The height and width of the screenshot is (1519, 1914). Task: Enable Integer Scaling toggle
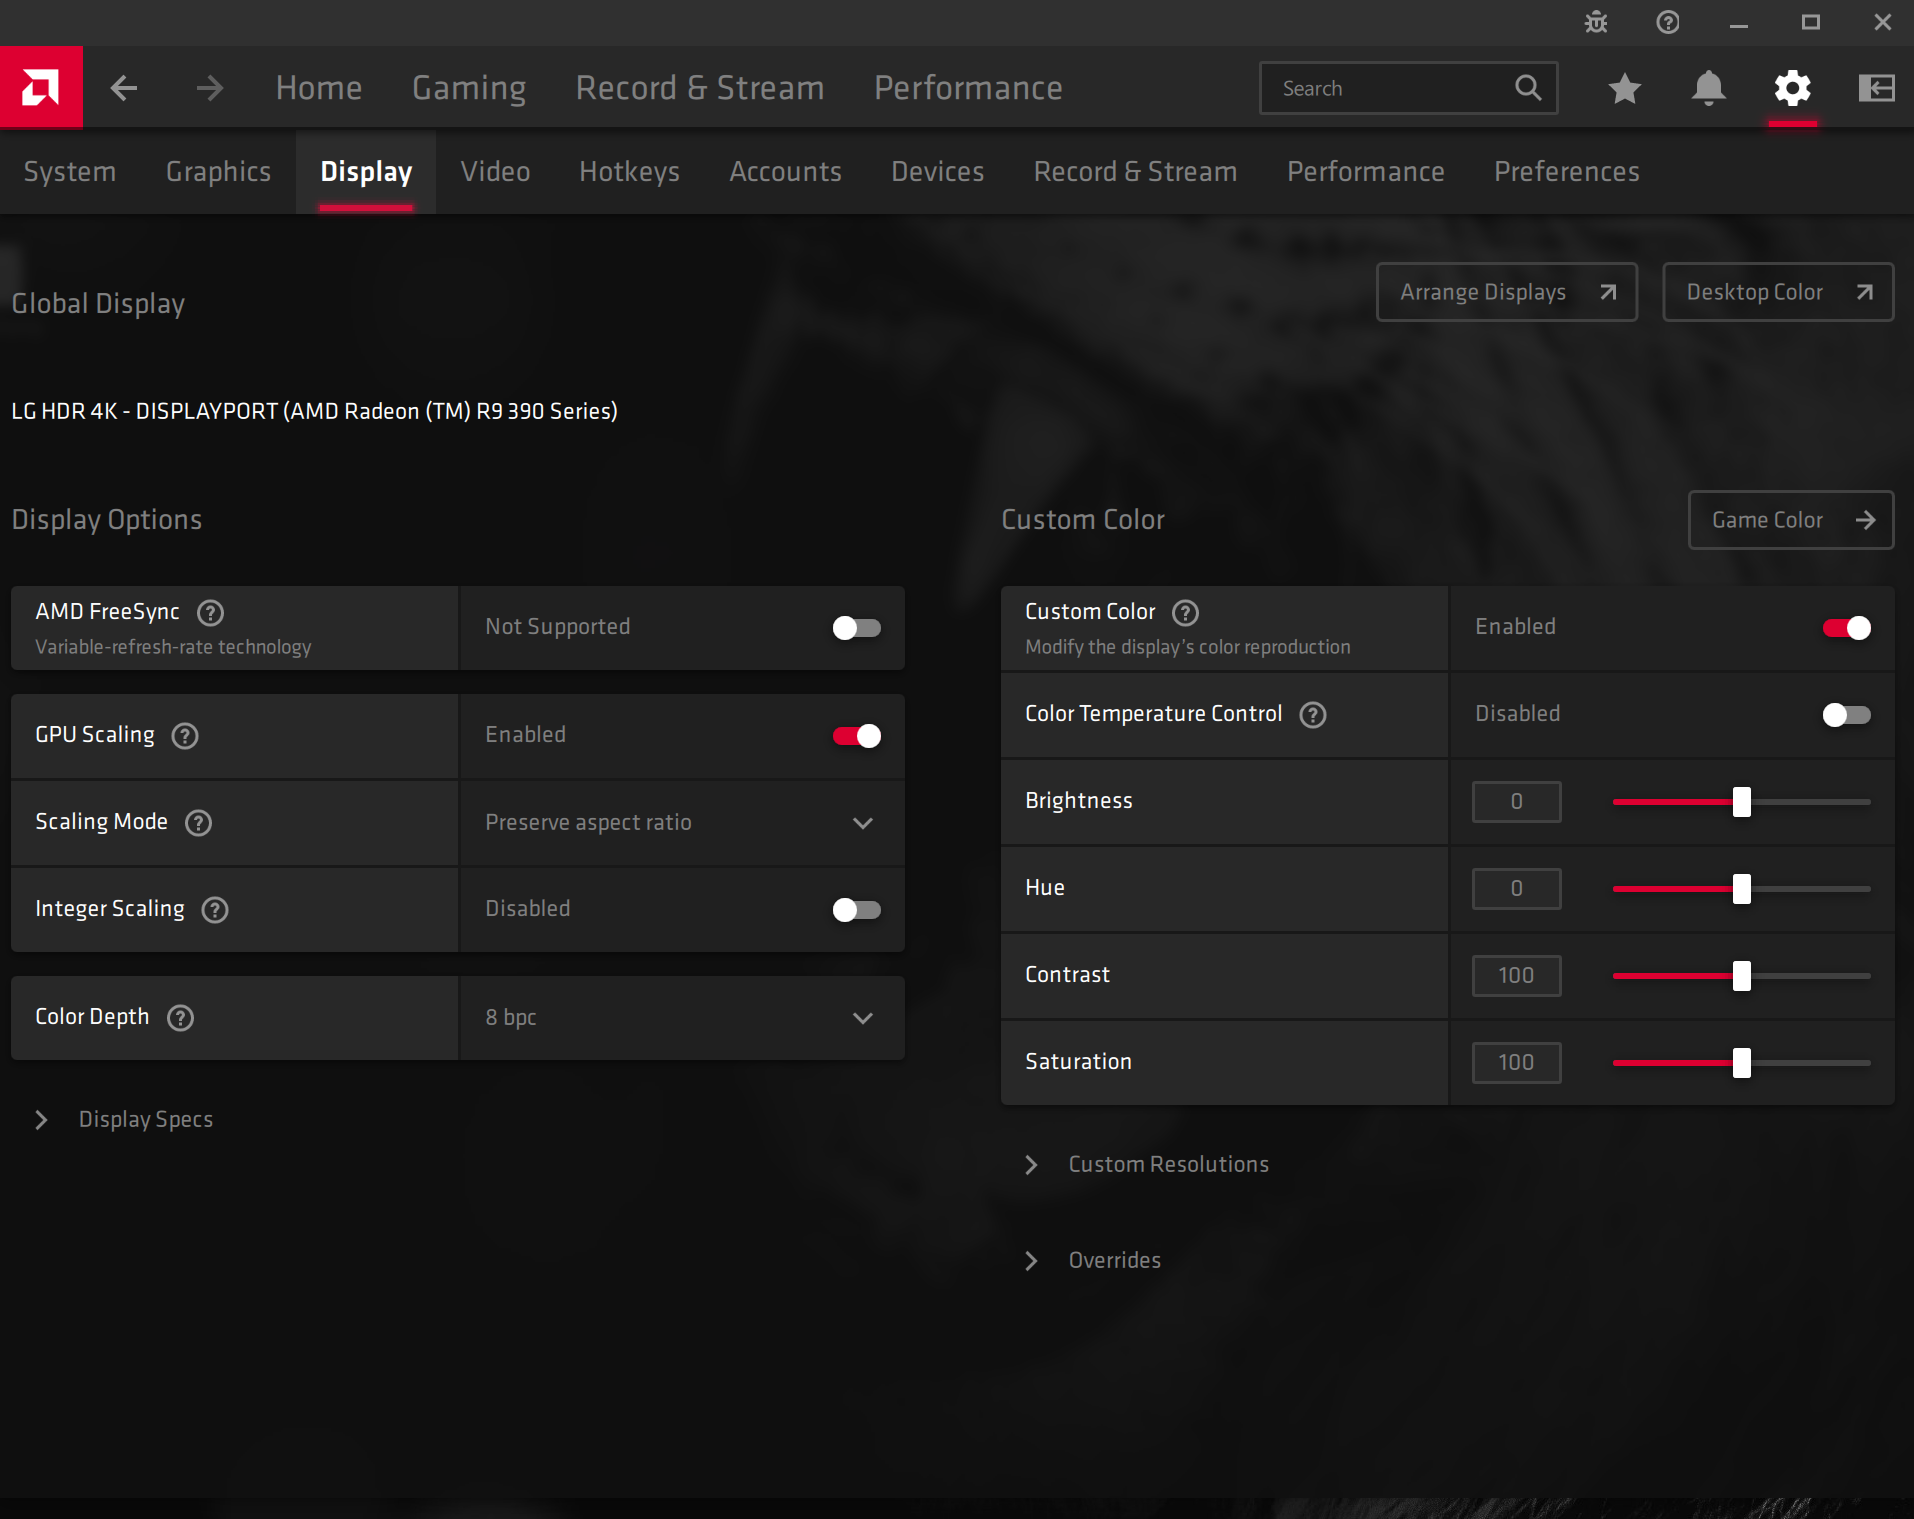[x=857, y=910]
